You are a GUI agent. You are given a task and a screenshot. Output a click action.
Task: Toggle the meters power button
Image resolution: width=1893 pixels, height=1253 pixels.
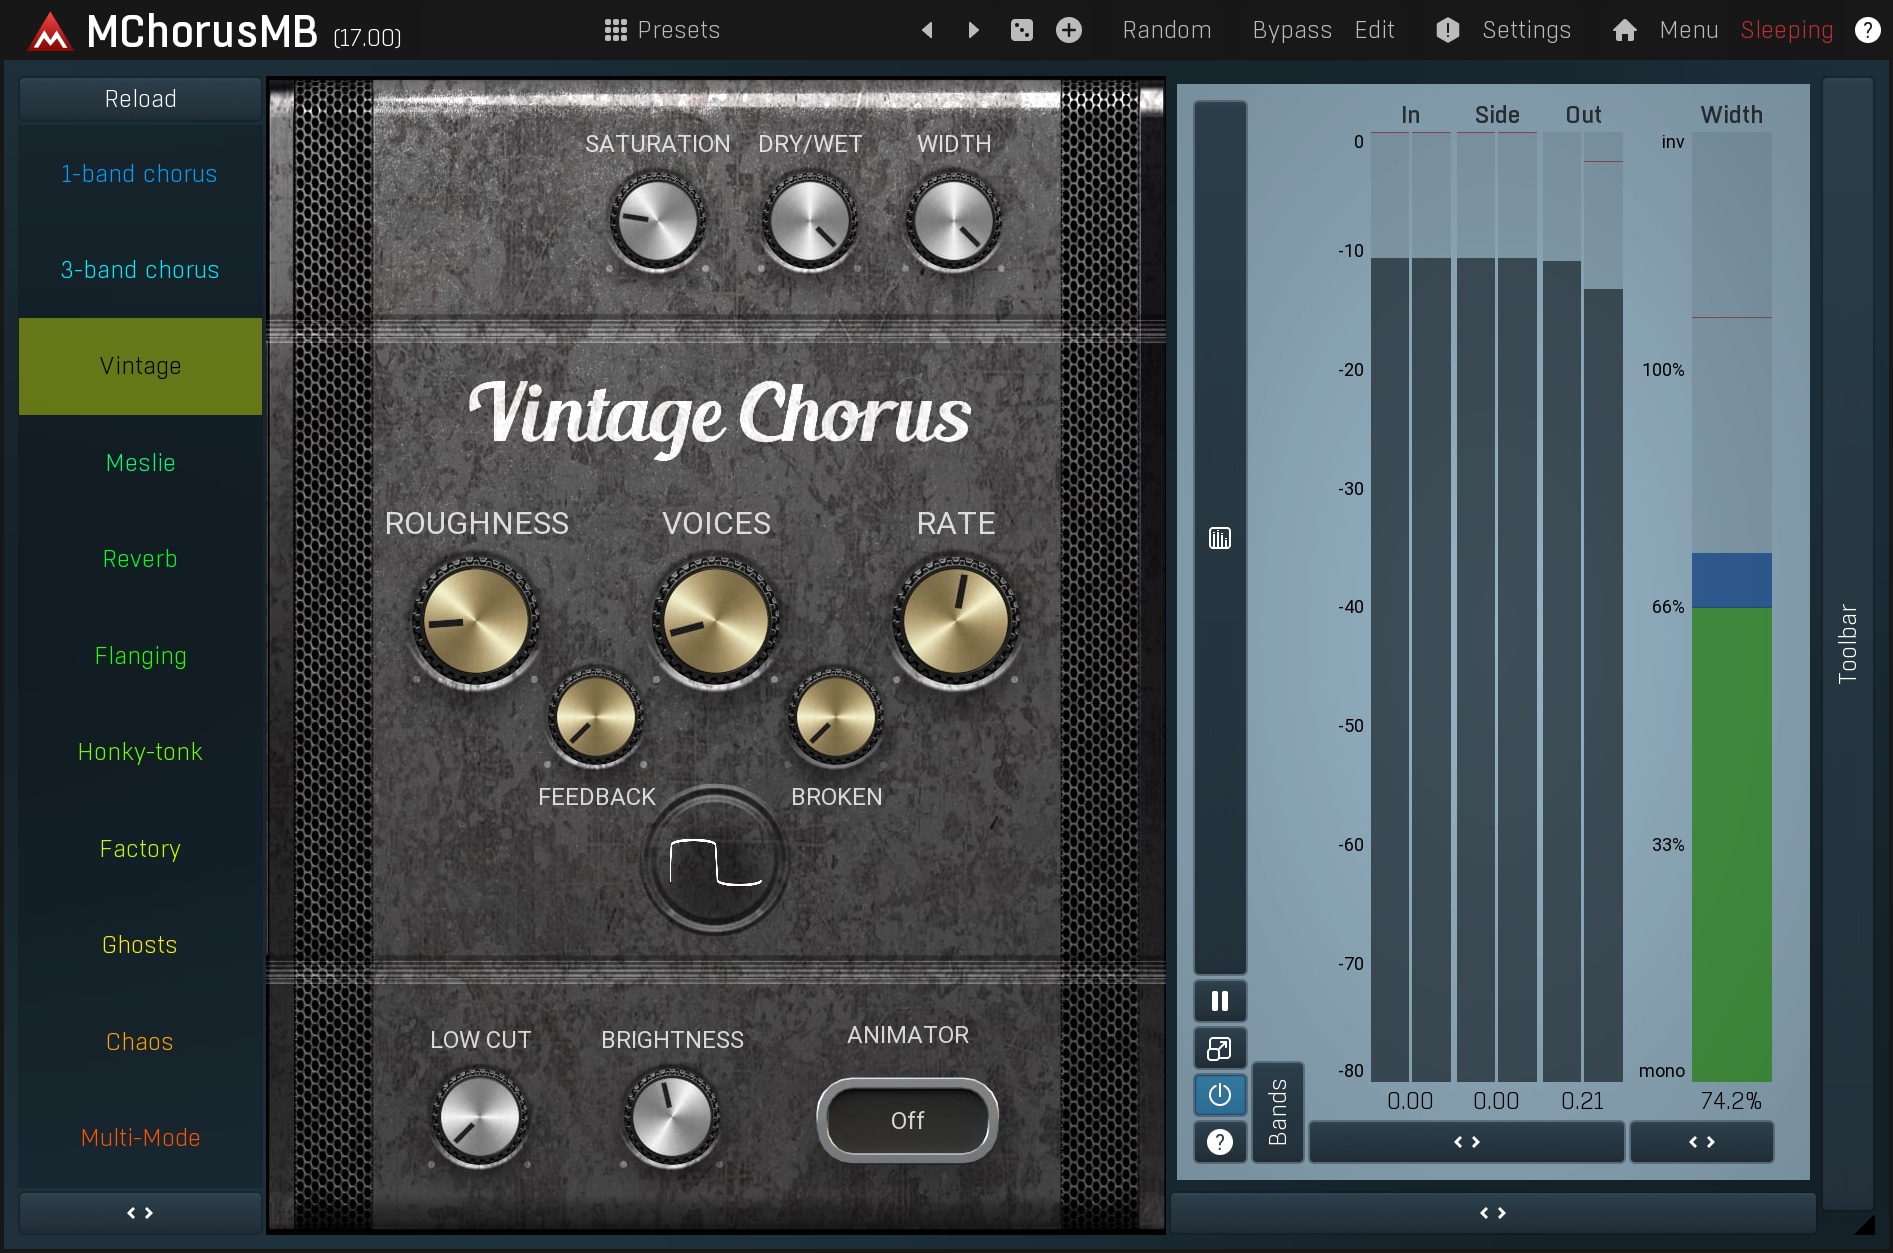(1219, 1095)
